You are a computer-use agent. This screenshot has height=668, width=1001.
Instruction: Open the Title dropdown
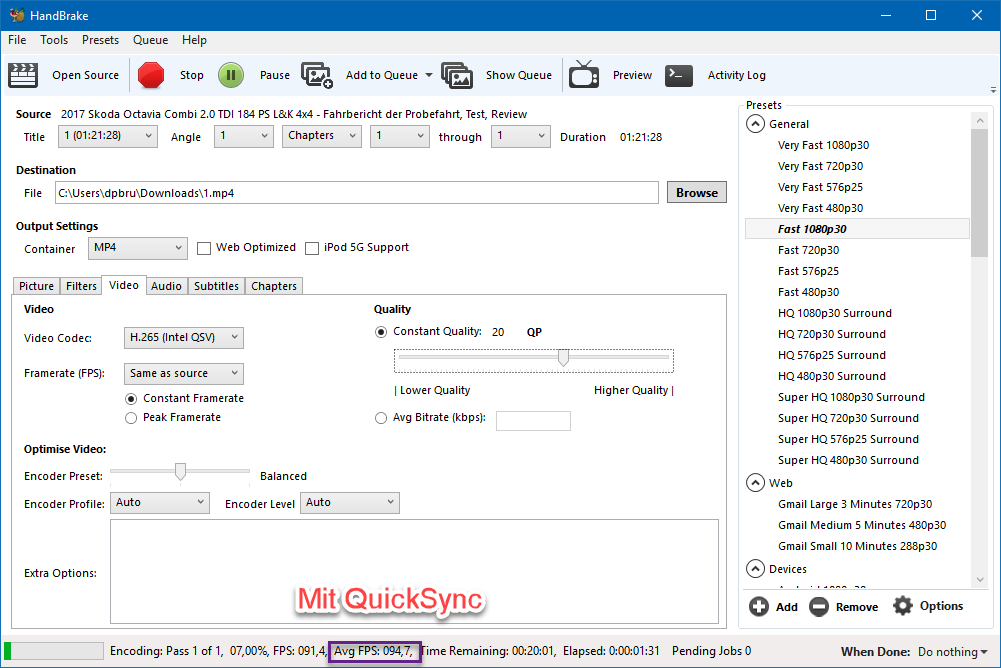pyautogui.click(x=108, y=136)
